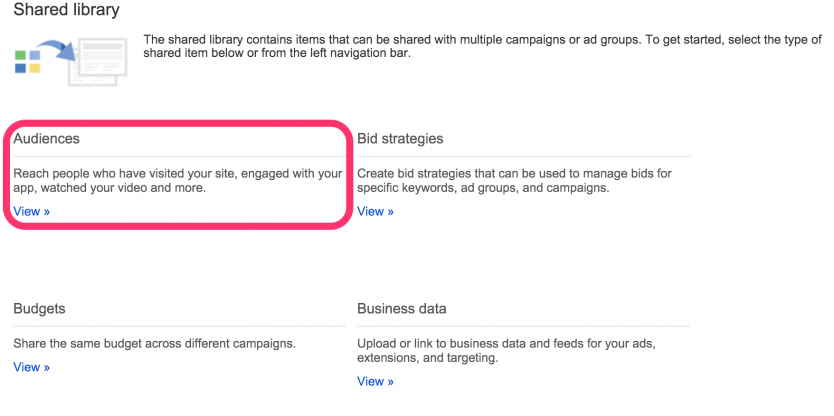Click the dark blue square in library icon
Viewport: 834px width, 416px height.
tap(20, 68)
